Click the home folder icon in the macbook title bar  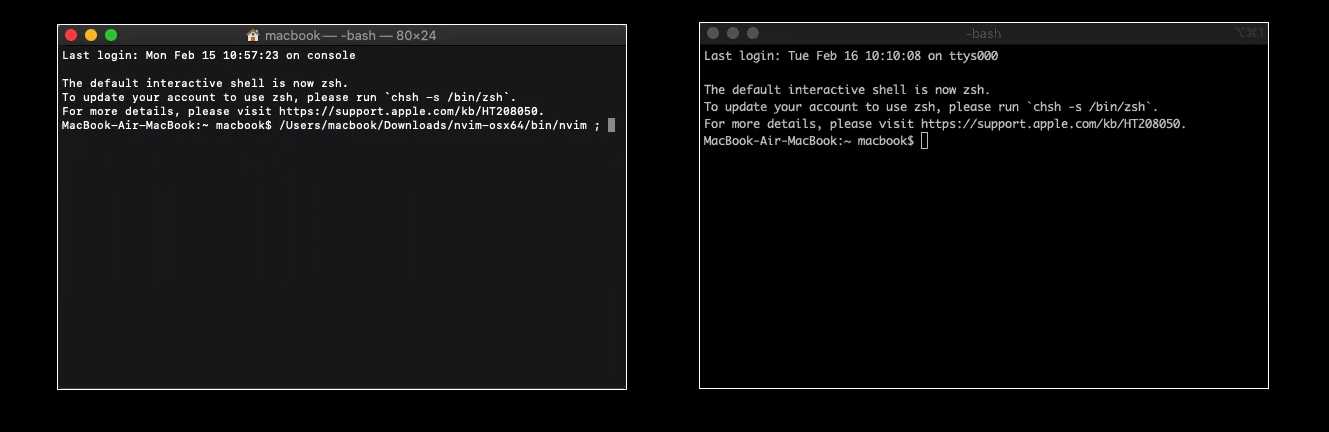coord(253,35)
